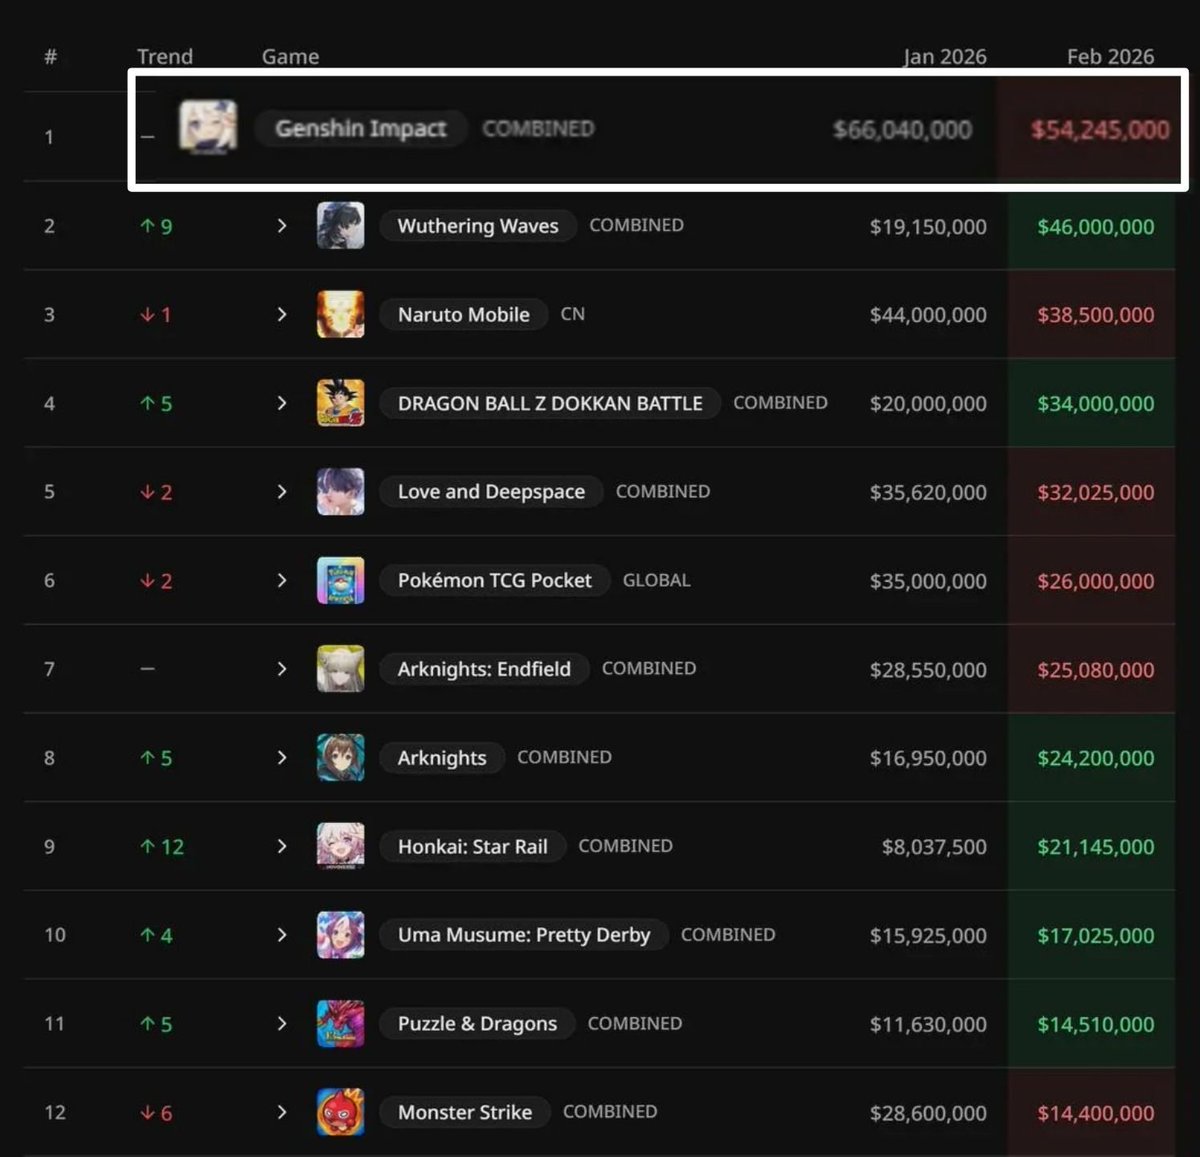Open the Puzzle & Dragons name tag
The image size is (1200, 1157).
click(477, 1024)
